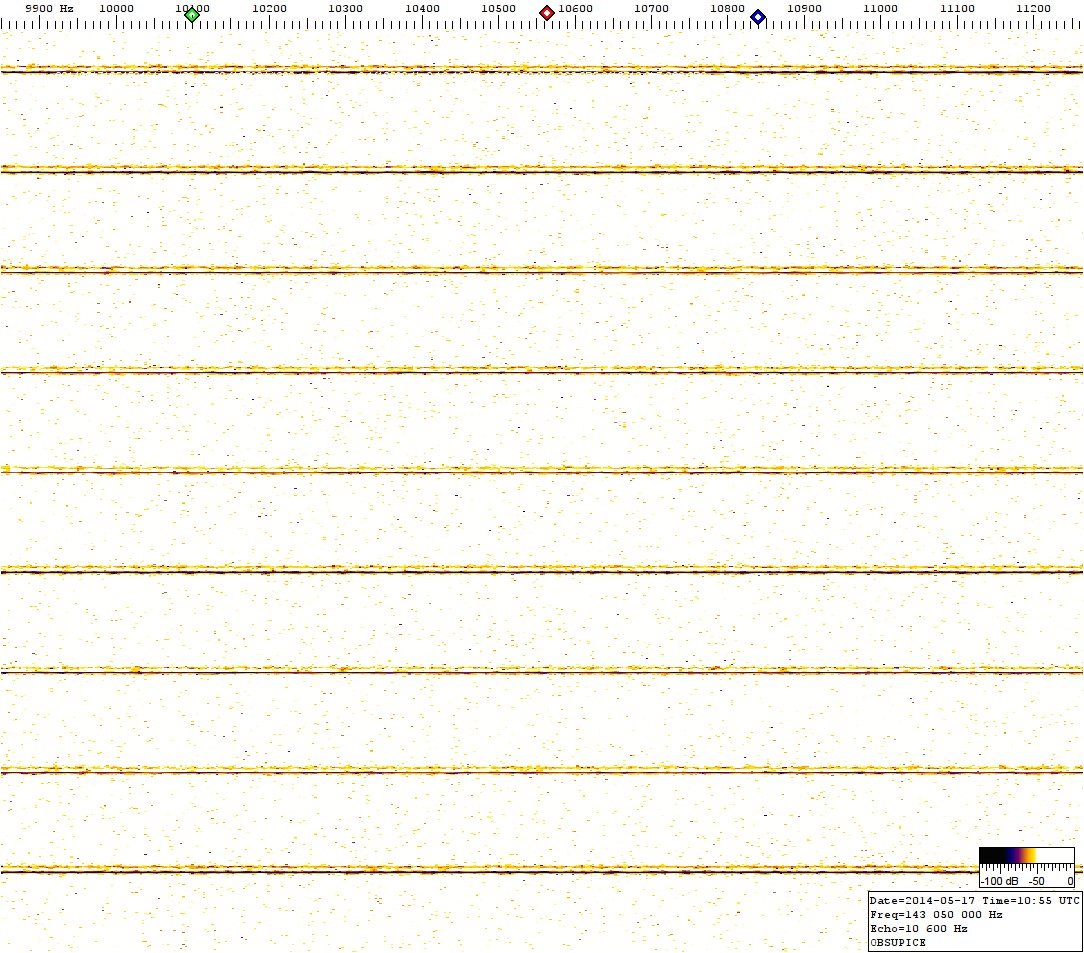
Task: Click the 10400 mark on frequency scale
Action: 422,8
